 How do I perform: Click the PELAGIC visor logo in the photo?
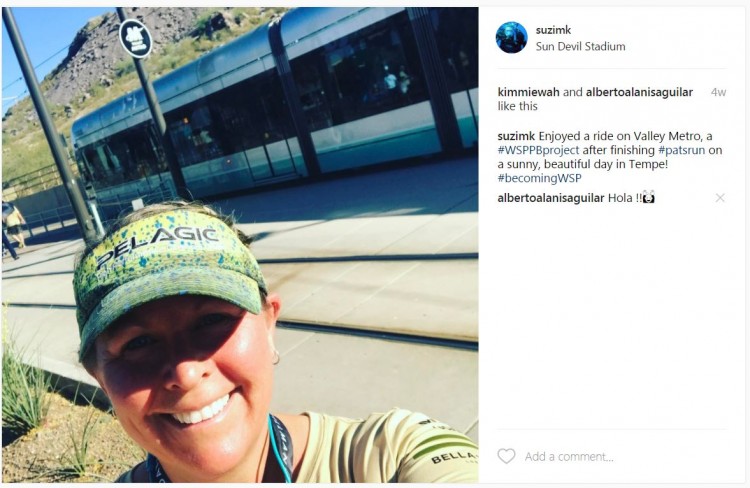tap(157, 246)
